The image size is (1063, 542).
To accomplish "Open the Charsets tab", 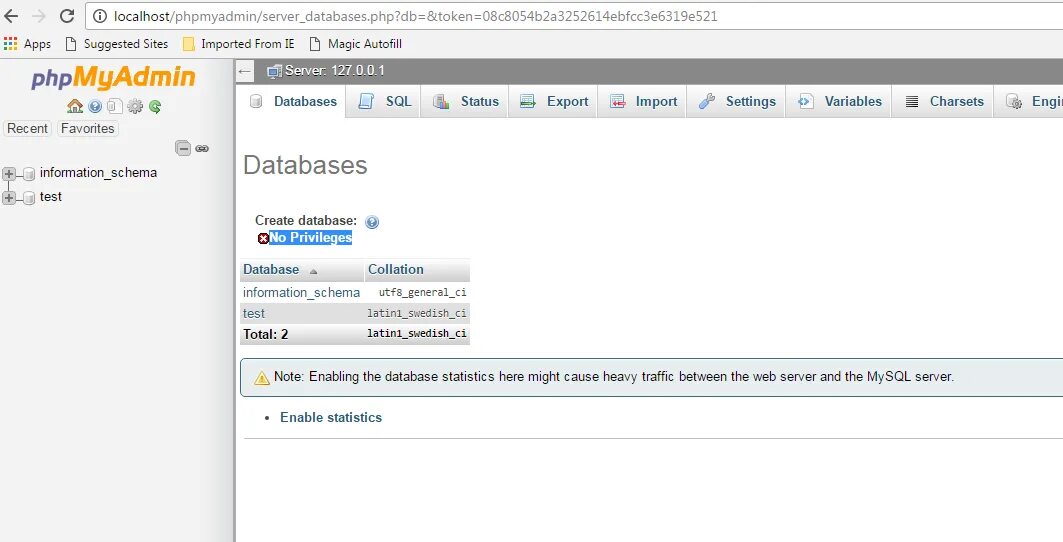I will (x=944, y=102).
